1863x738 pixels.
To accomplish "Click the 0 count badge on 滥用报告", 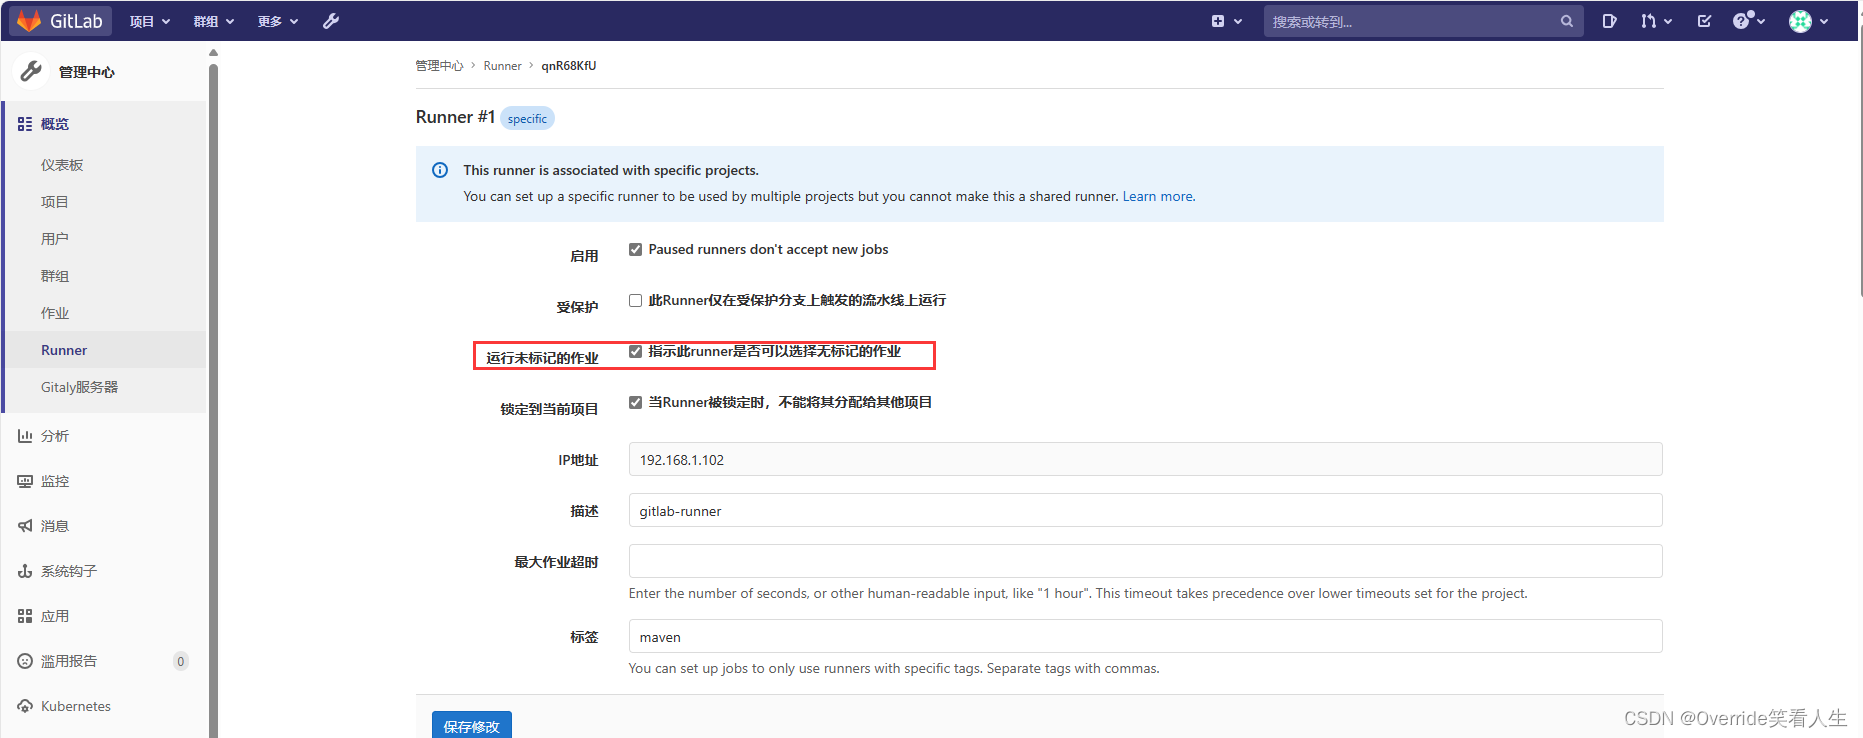I will [181, 661].
